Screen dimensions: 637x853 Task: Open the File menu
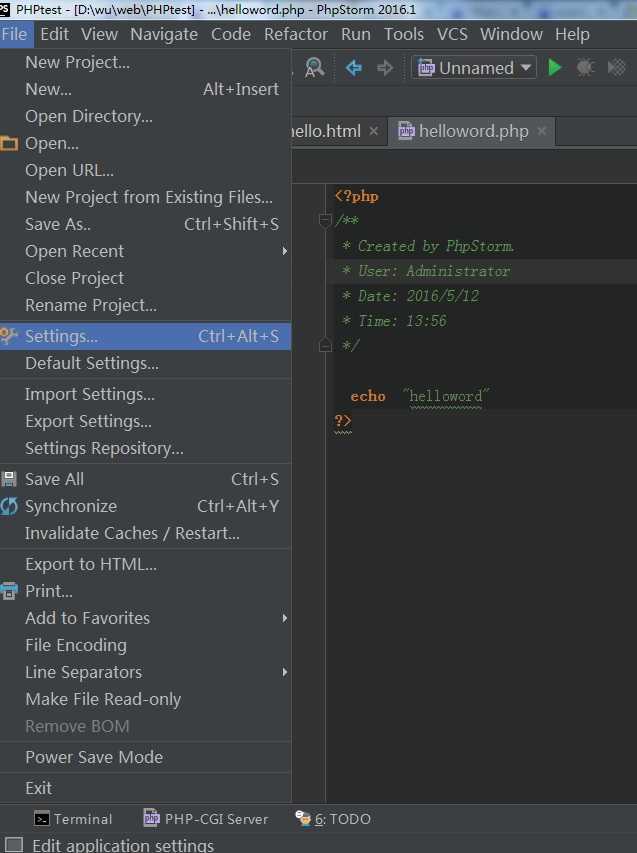click(15, 34)
